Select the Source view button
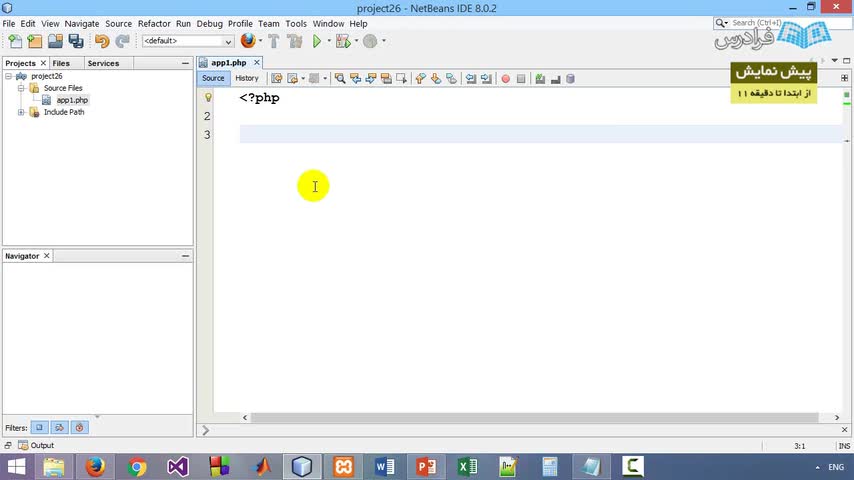 coord(213,78)
